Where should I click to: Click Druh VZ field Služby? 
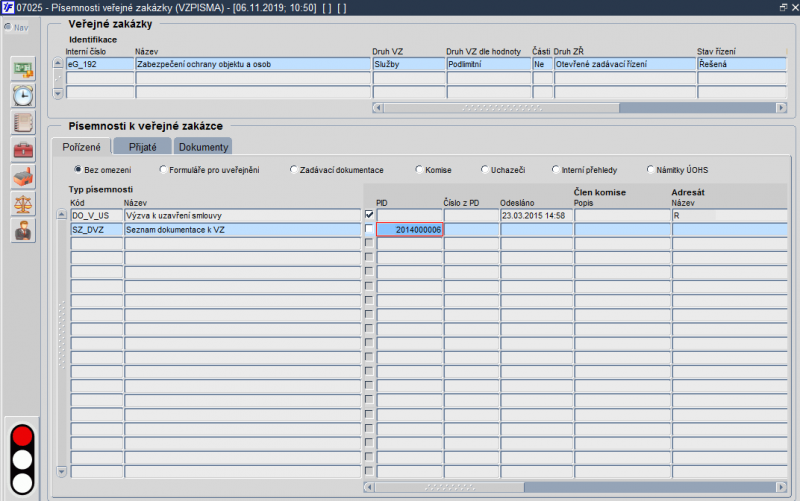click(409, 64)
